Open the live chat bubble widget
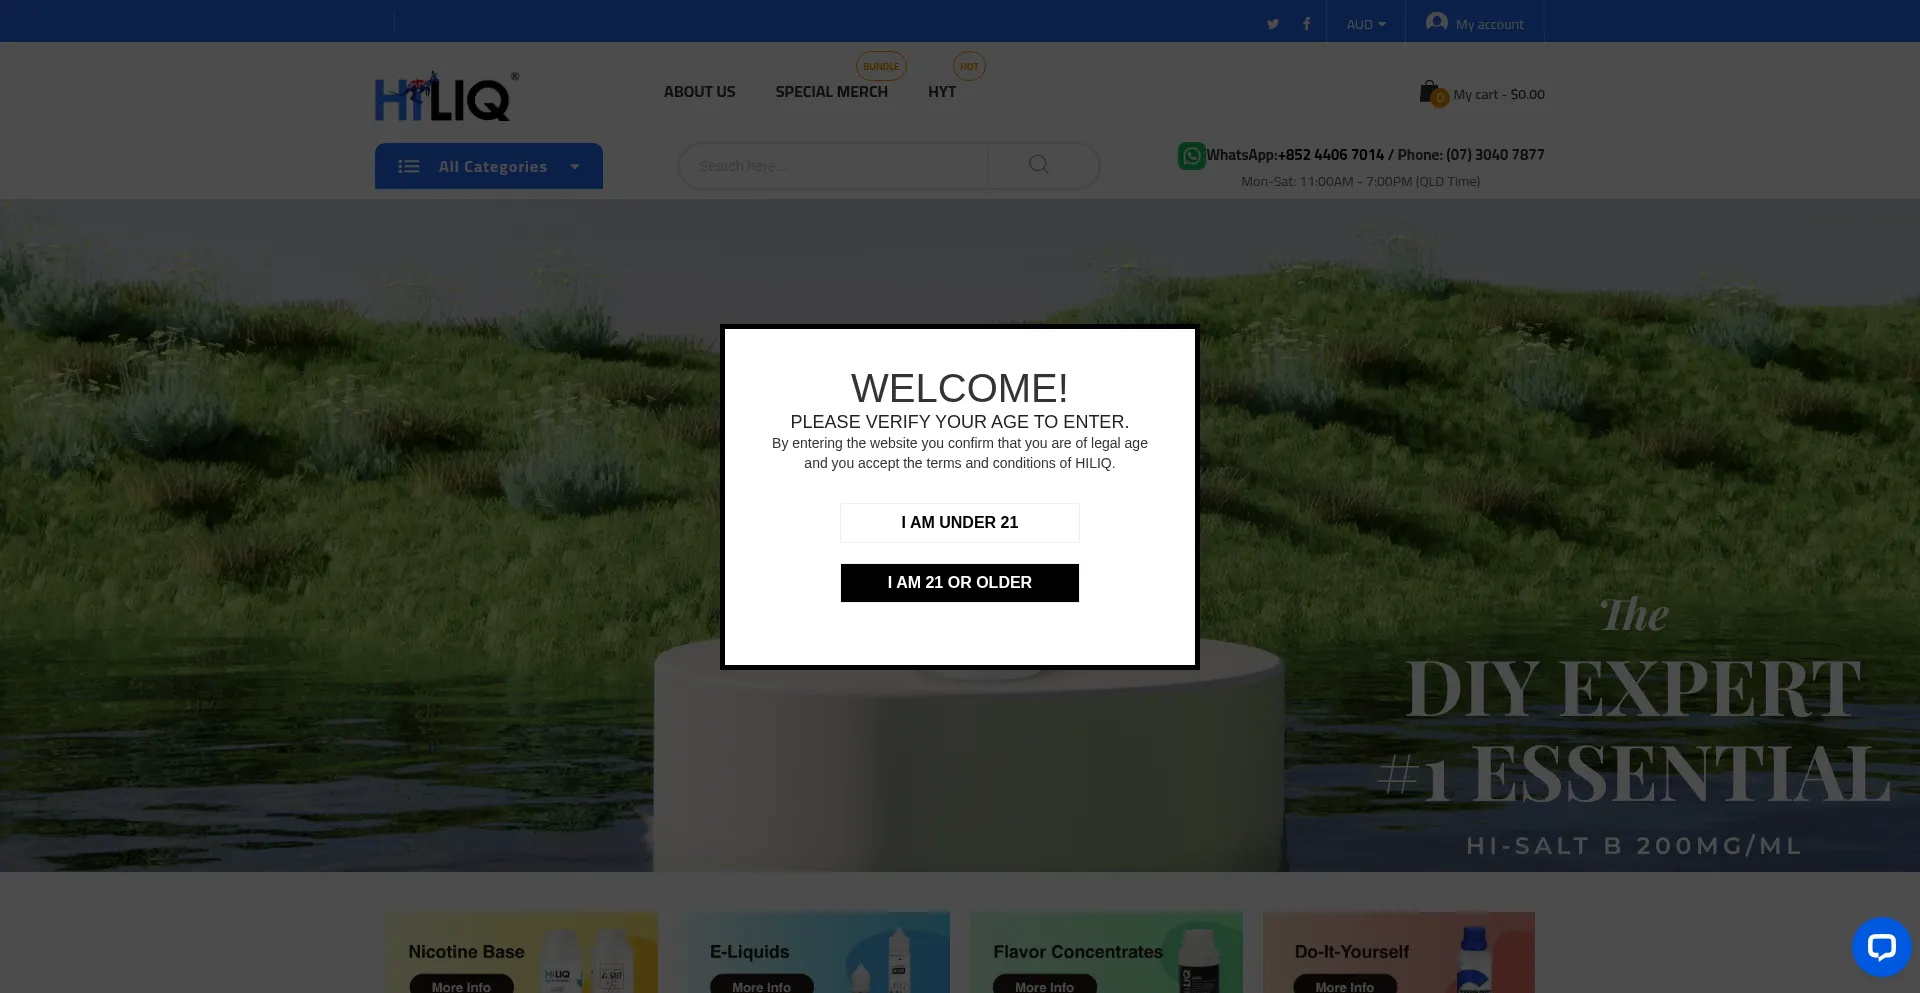The height and width of the screenshot is (993, 1920). coord(1880,946)
